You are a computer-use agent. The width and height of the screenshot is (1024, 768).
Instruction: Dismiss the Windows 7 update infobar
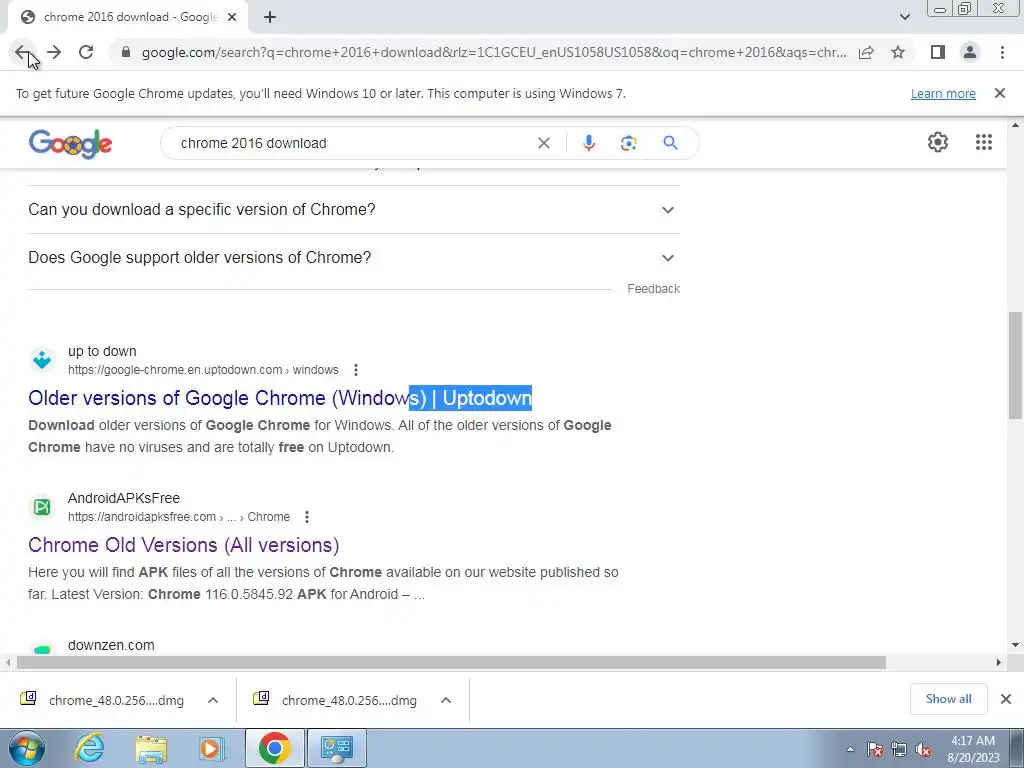[x=1000, y=93]
